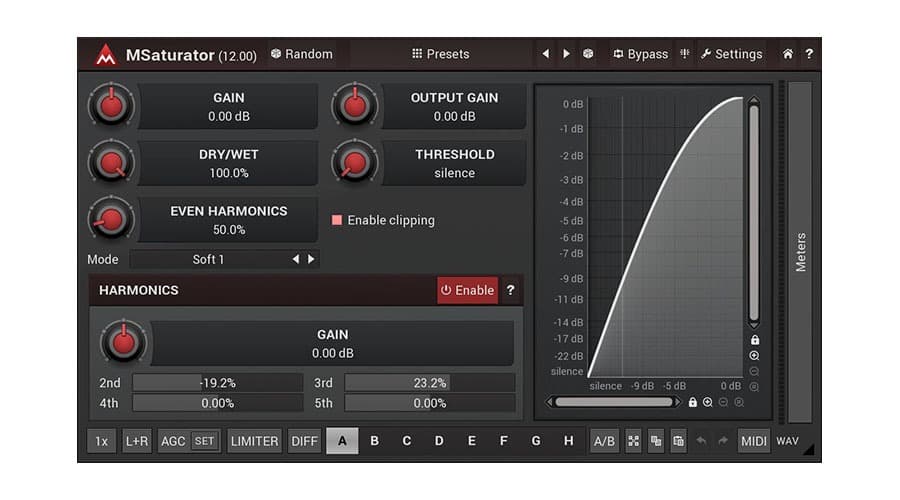Click the Harmonics GAIN knob
Image resolution: width=900 pixels, height=500 pixels.
[x=123, y=342]
